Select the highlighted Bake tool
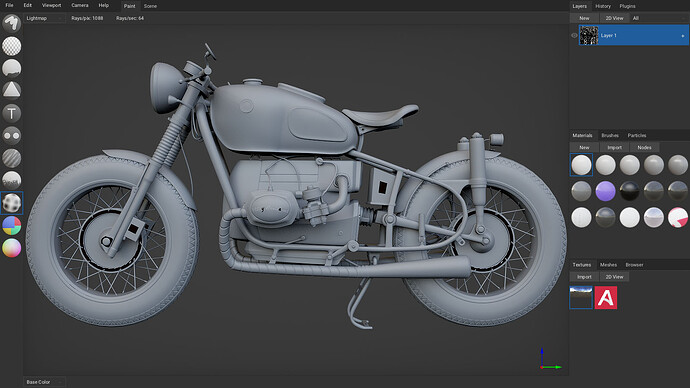This screenshot has height=388, width=690. (11, 203)
